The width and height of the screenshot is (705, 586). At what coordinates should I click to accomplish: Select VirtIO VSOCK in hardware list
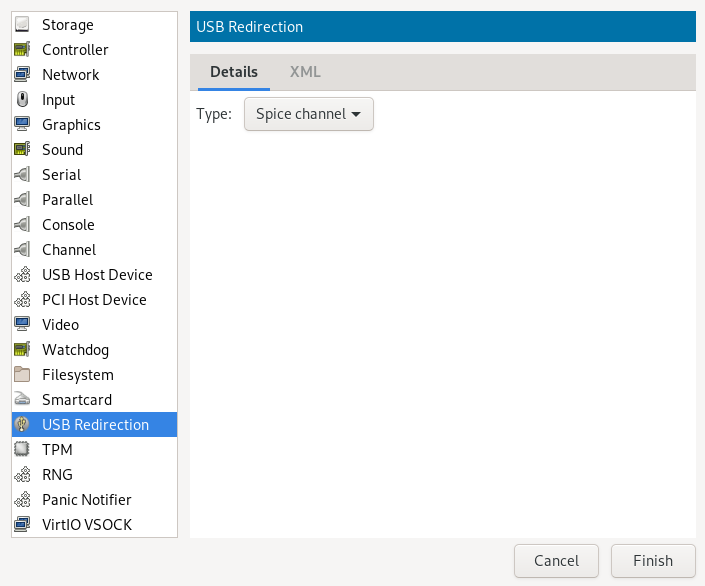[x=86, y=525]
